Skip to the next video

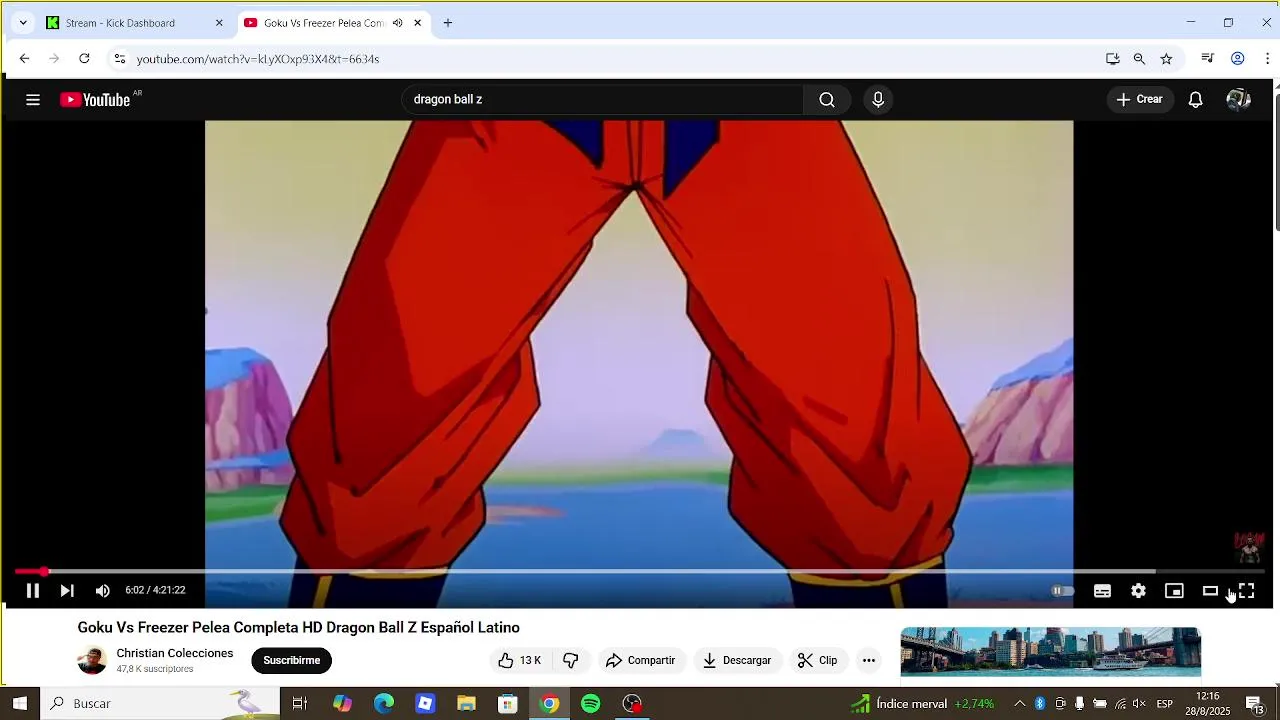pos(67,591)
